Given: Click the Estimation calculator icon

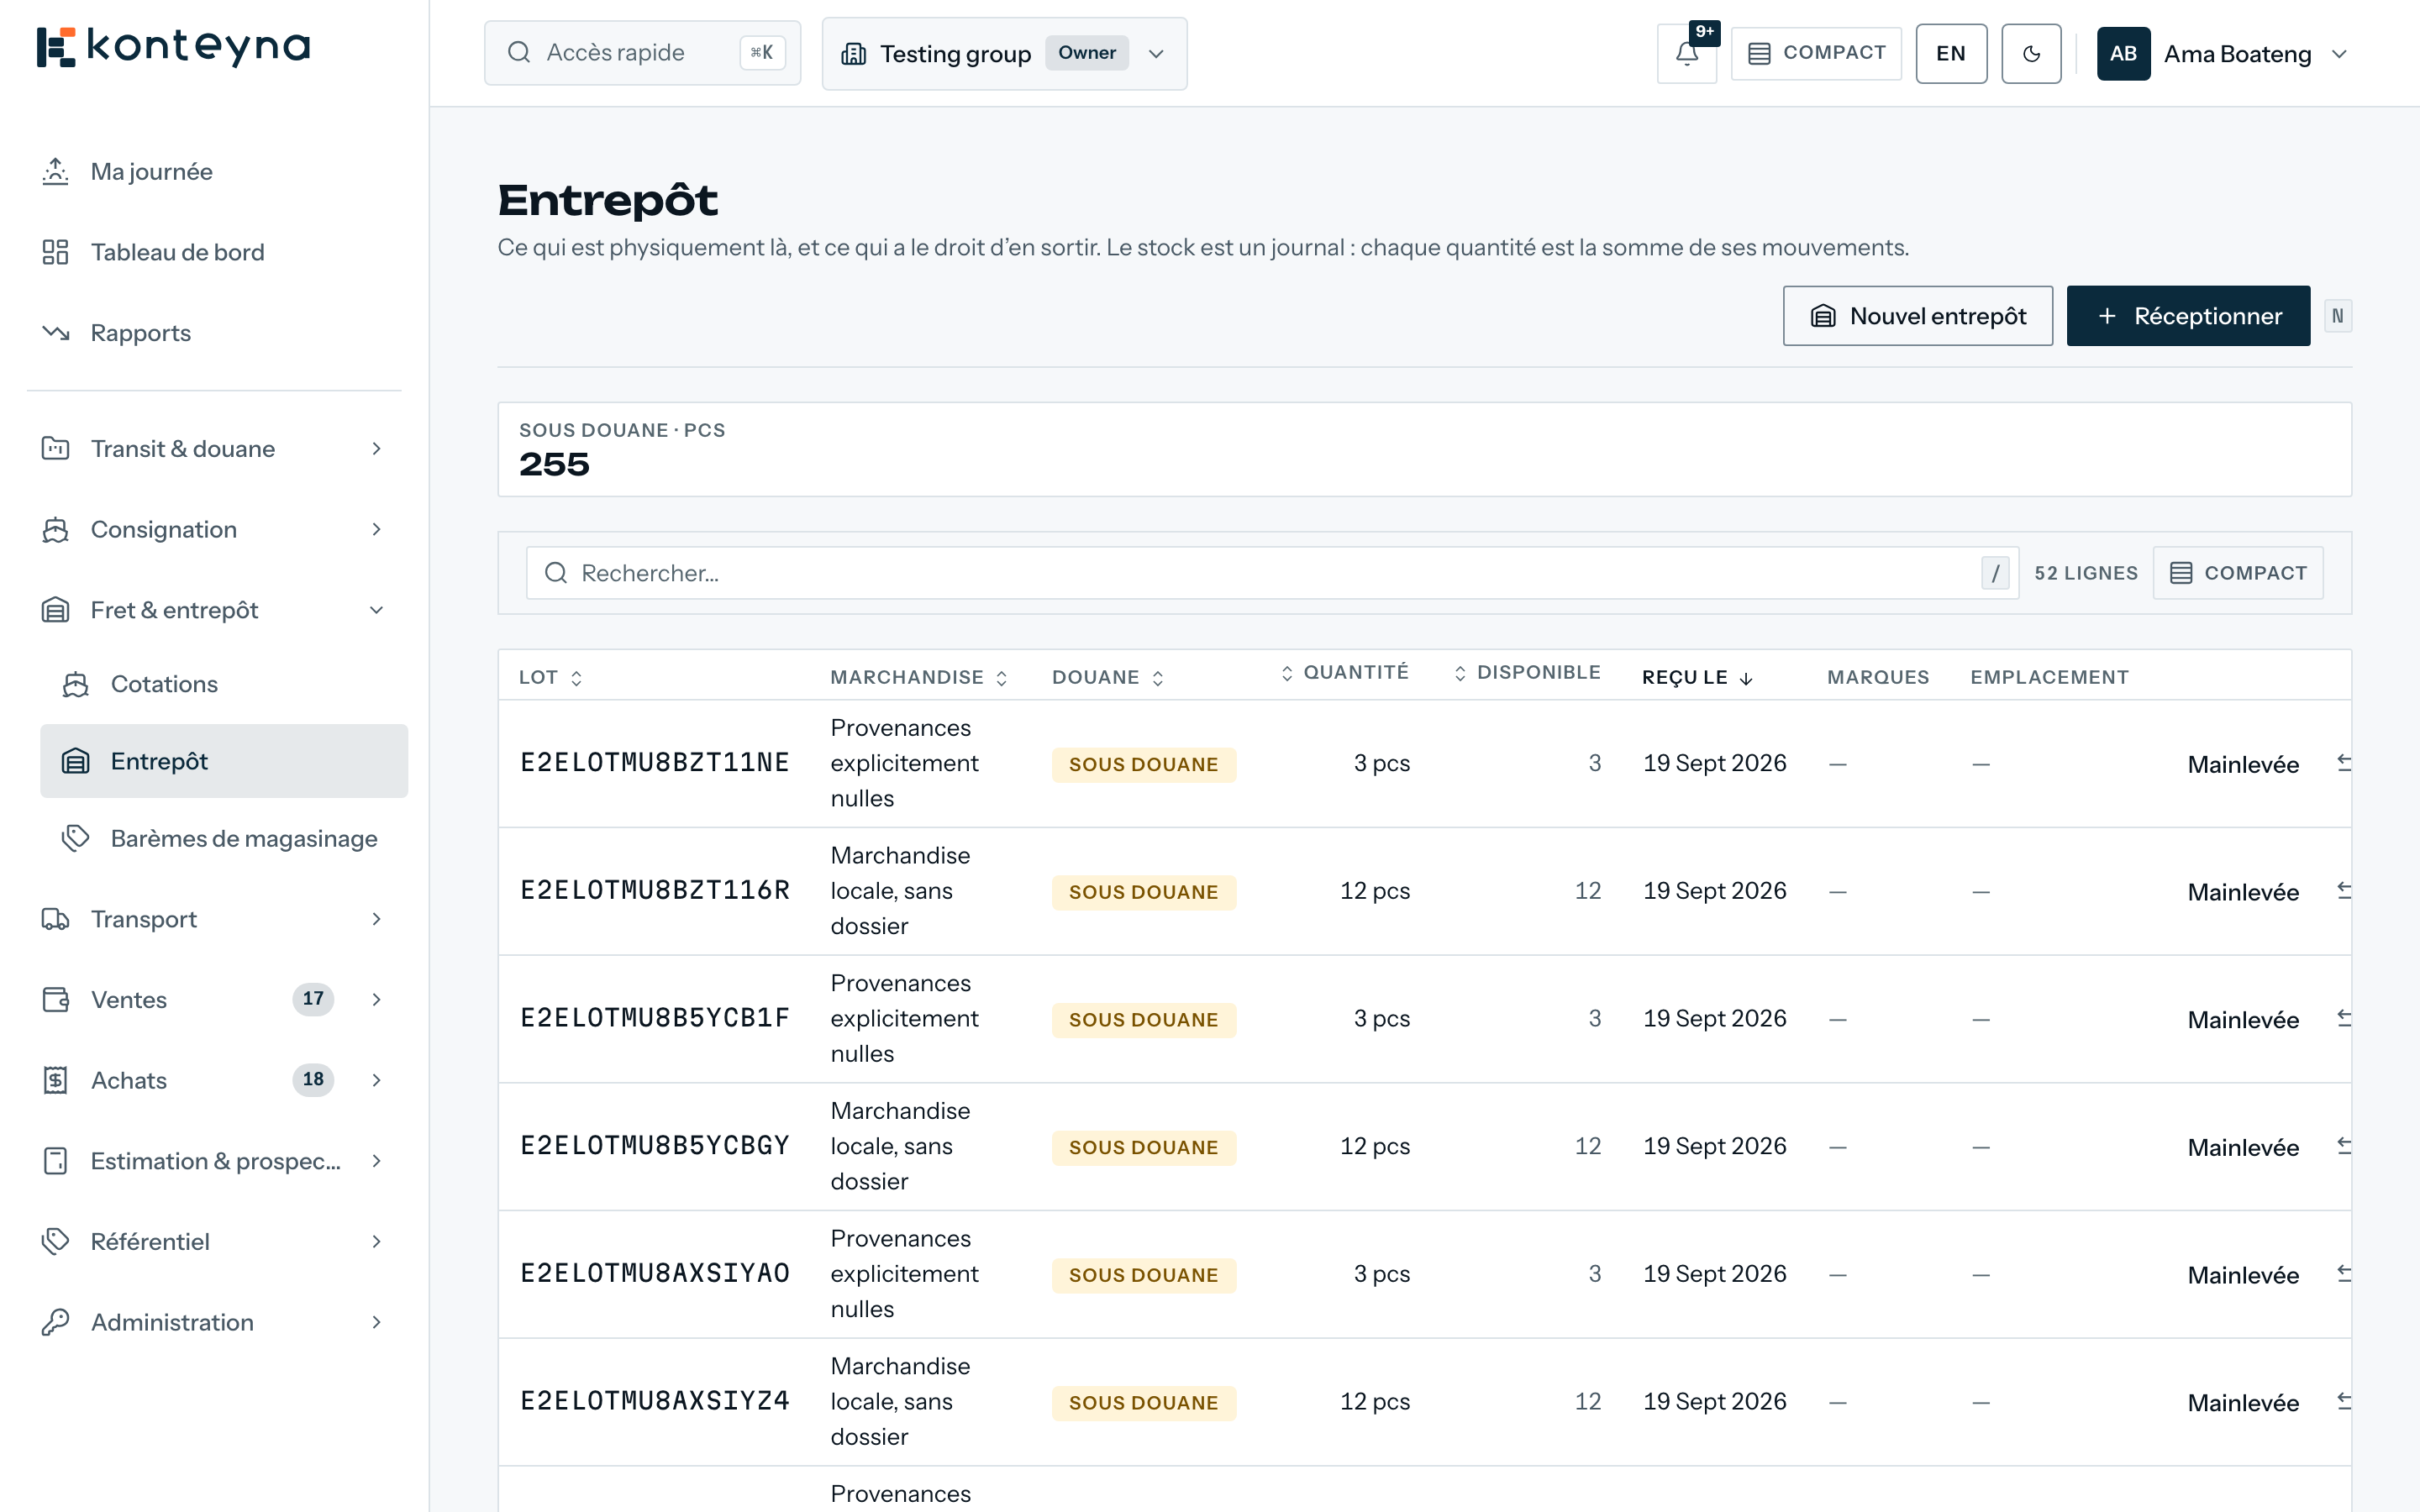Looking at the screenshot, I should 55,1161.
